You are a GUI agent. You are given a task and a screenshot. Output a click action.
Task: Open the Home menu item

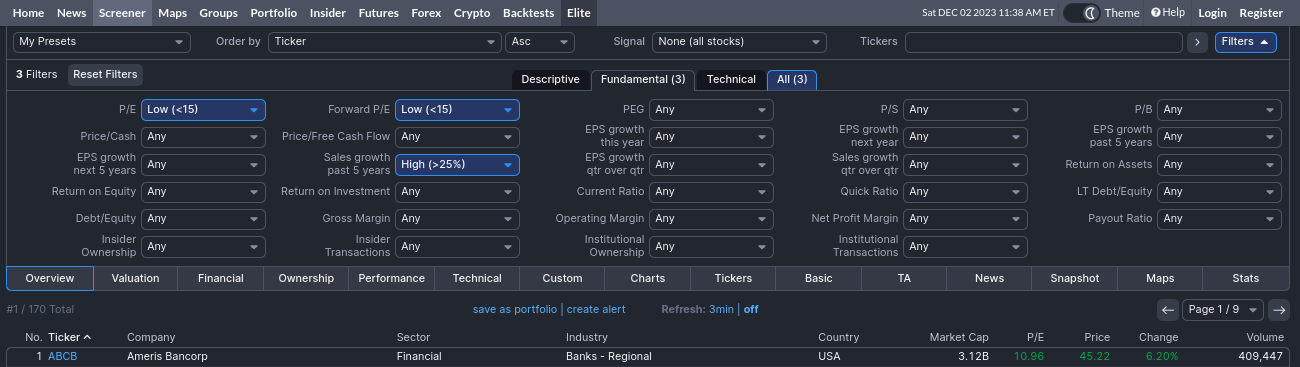(28, 13)
